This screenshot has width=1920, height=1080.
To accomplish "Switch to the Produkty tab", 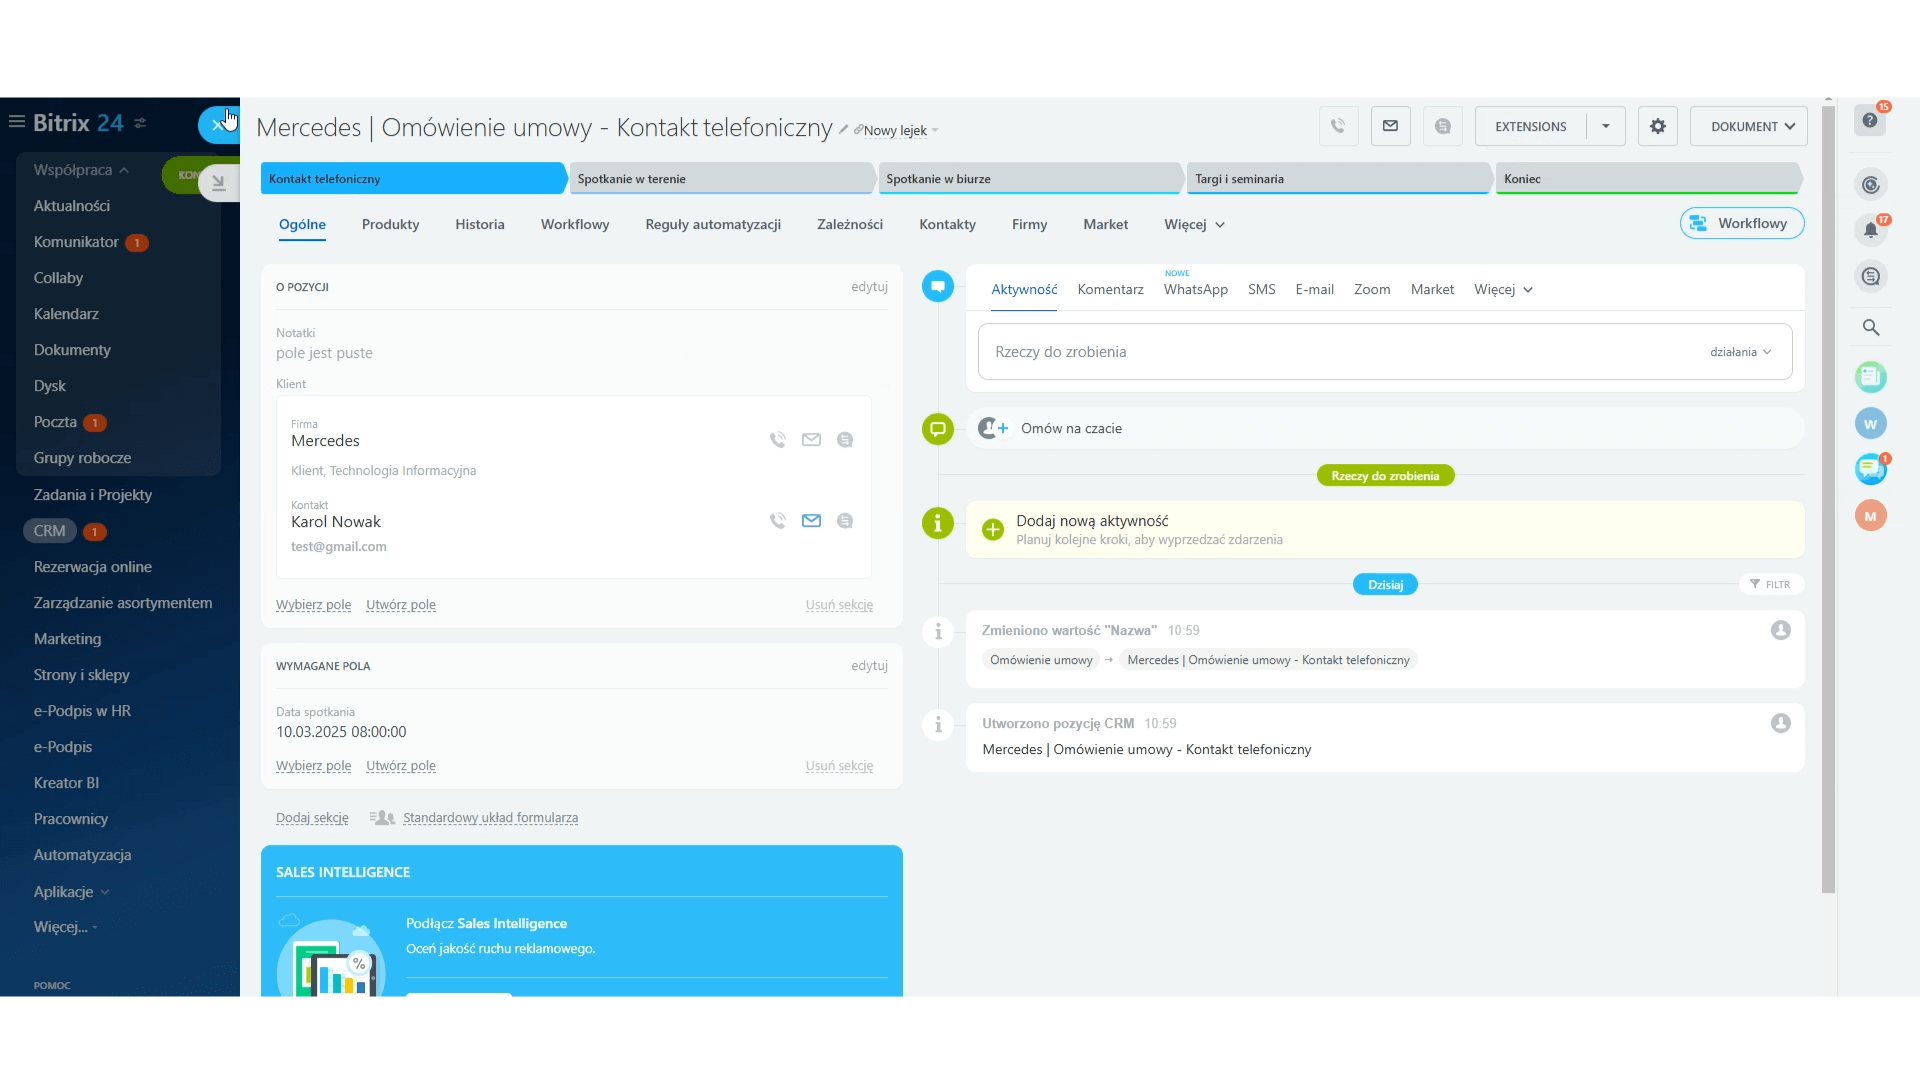I will coord(390,225).
